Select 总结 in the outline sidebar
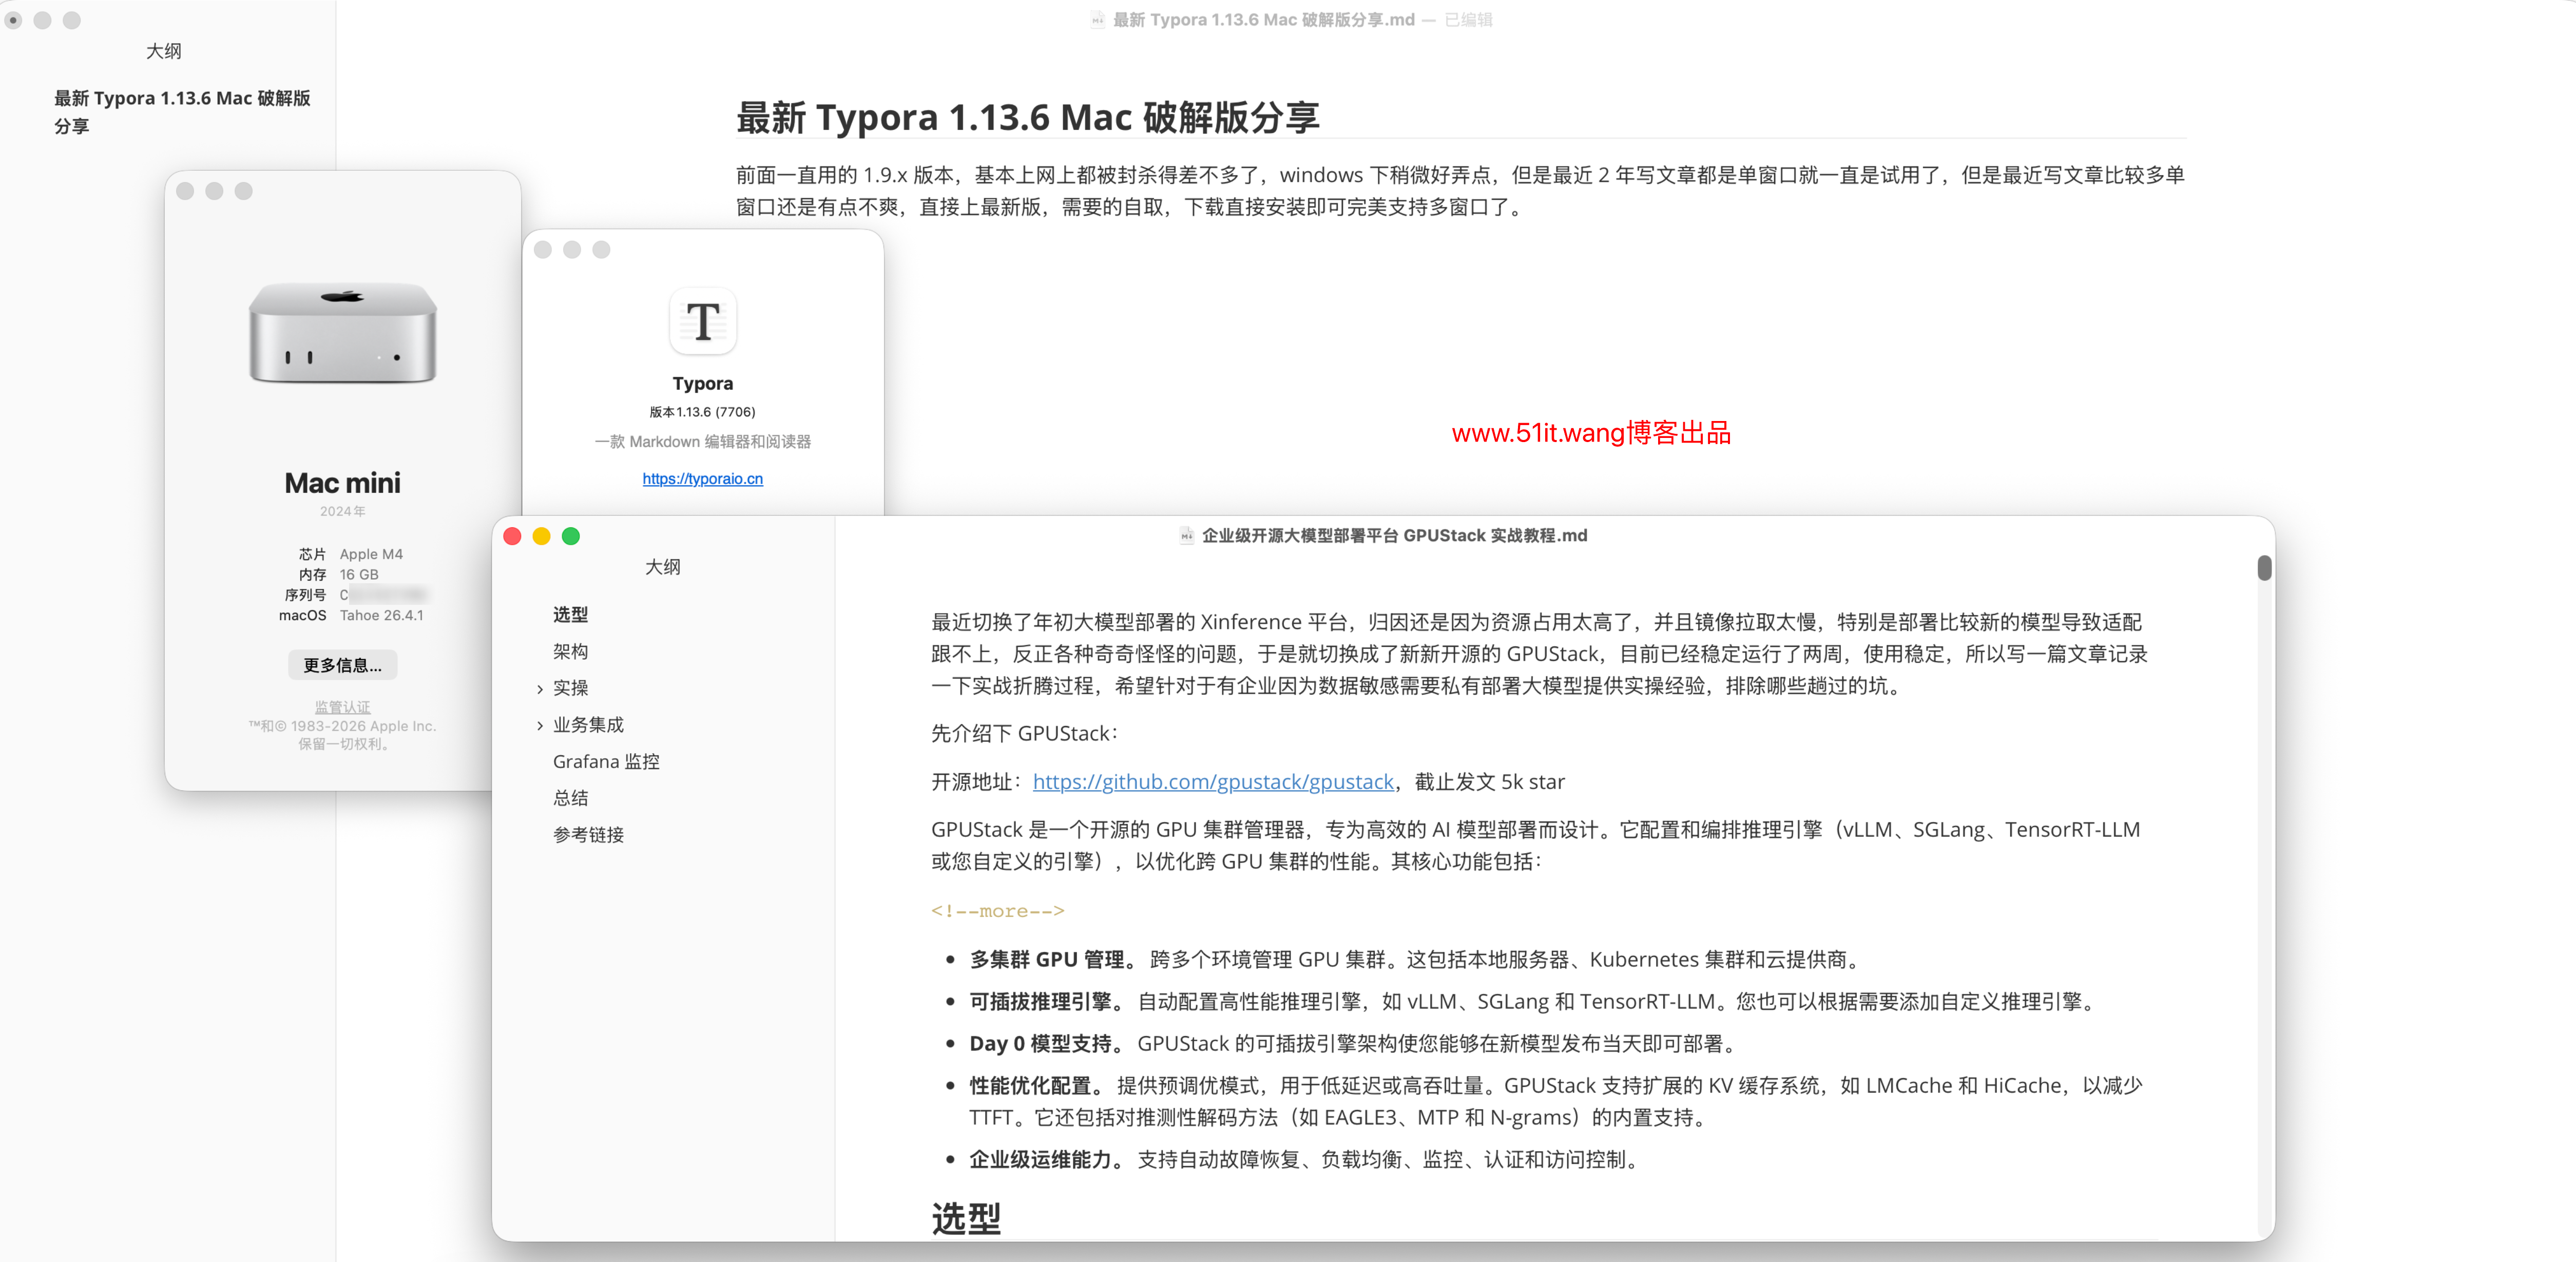The height and width of the screenshot is (1262, 2576). coord(570,798)
